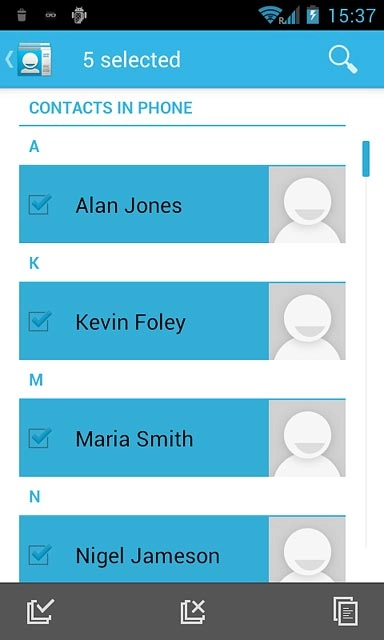This screenshot has width=384, height=640.
Task: Tap the select all icon in bottom bar
Action: click(40, 611)
